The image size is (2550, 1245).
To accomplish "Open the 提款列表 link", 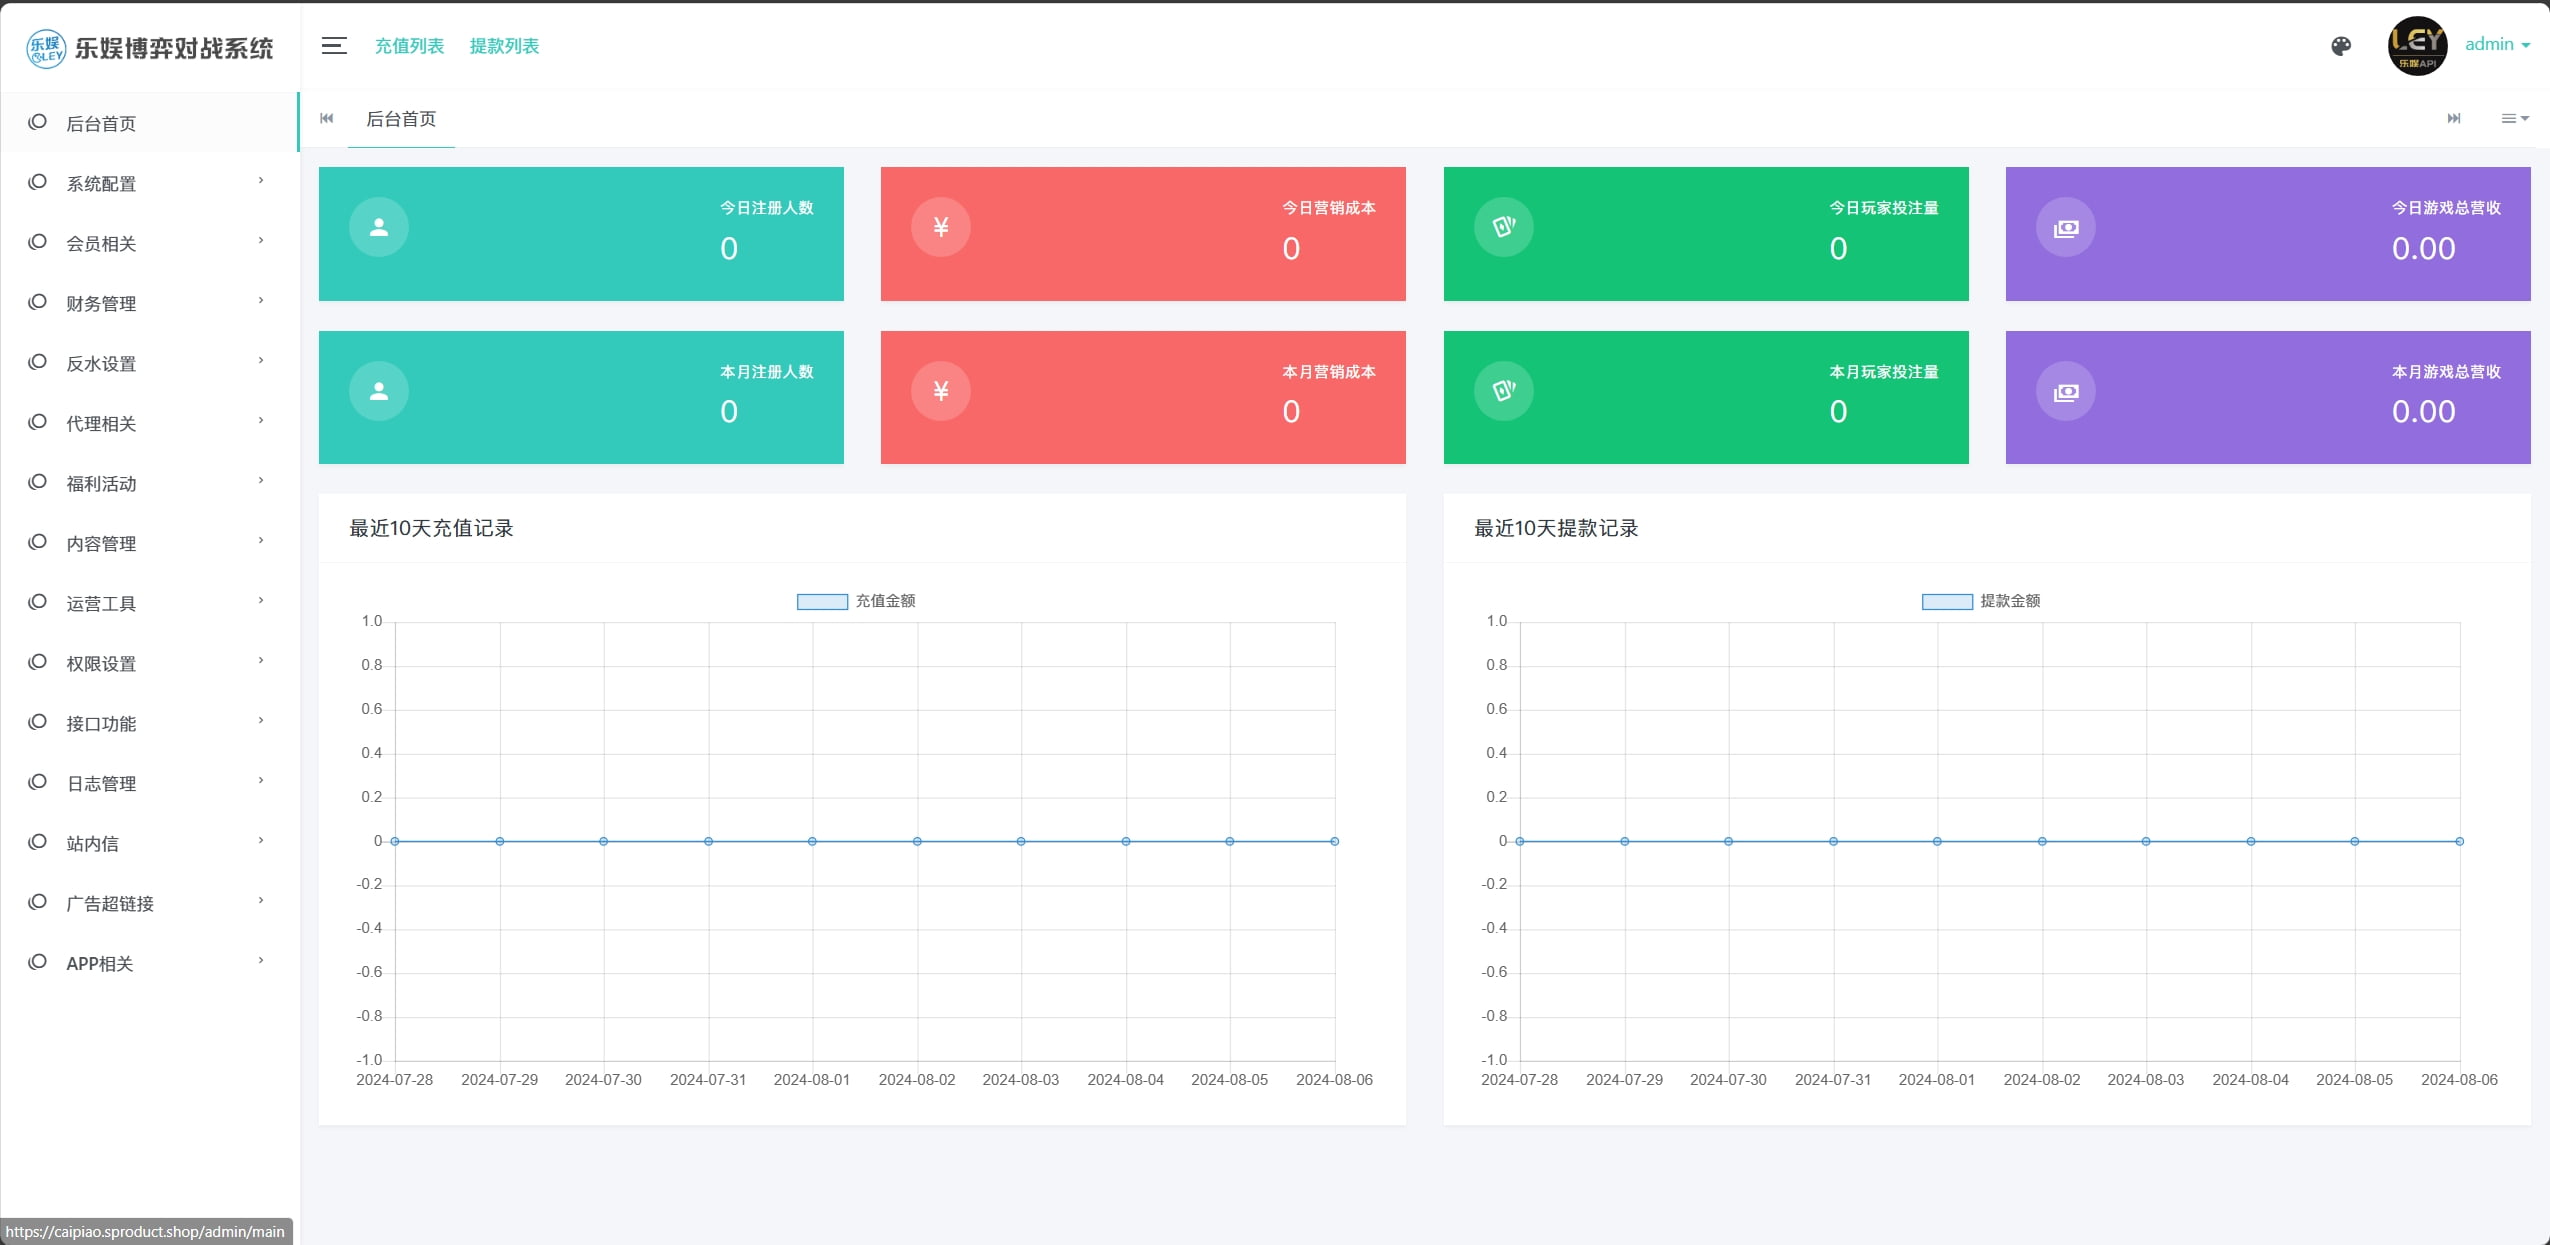I will 504,46.
